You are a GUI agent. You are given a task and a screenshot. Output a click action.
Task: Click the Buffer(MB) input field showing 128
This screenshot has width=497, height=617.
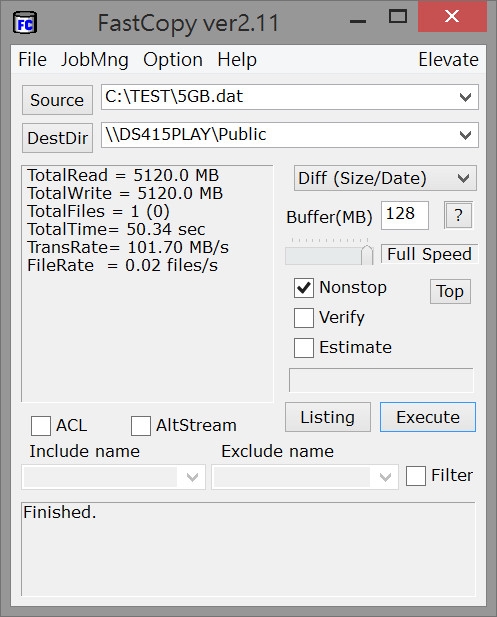click(405, 215)
